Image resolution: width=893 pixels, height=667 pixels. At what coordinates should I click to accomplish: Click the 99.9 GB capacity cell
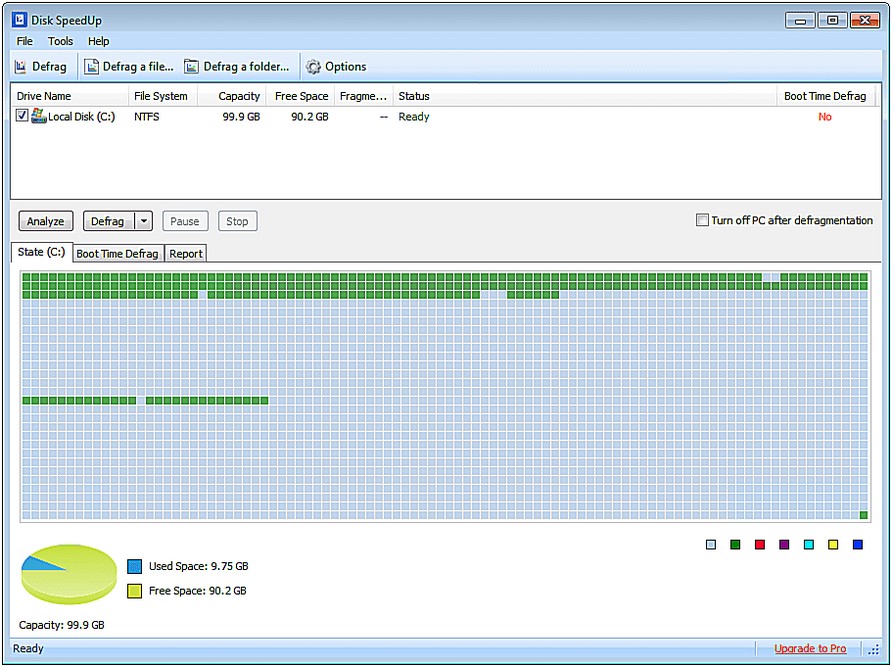(241, 117)
